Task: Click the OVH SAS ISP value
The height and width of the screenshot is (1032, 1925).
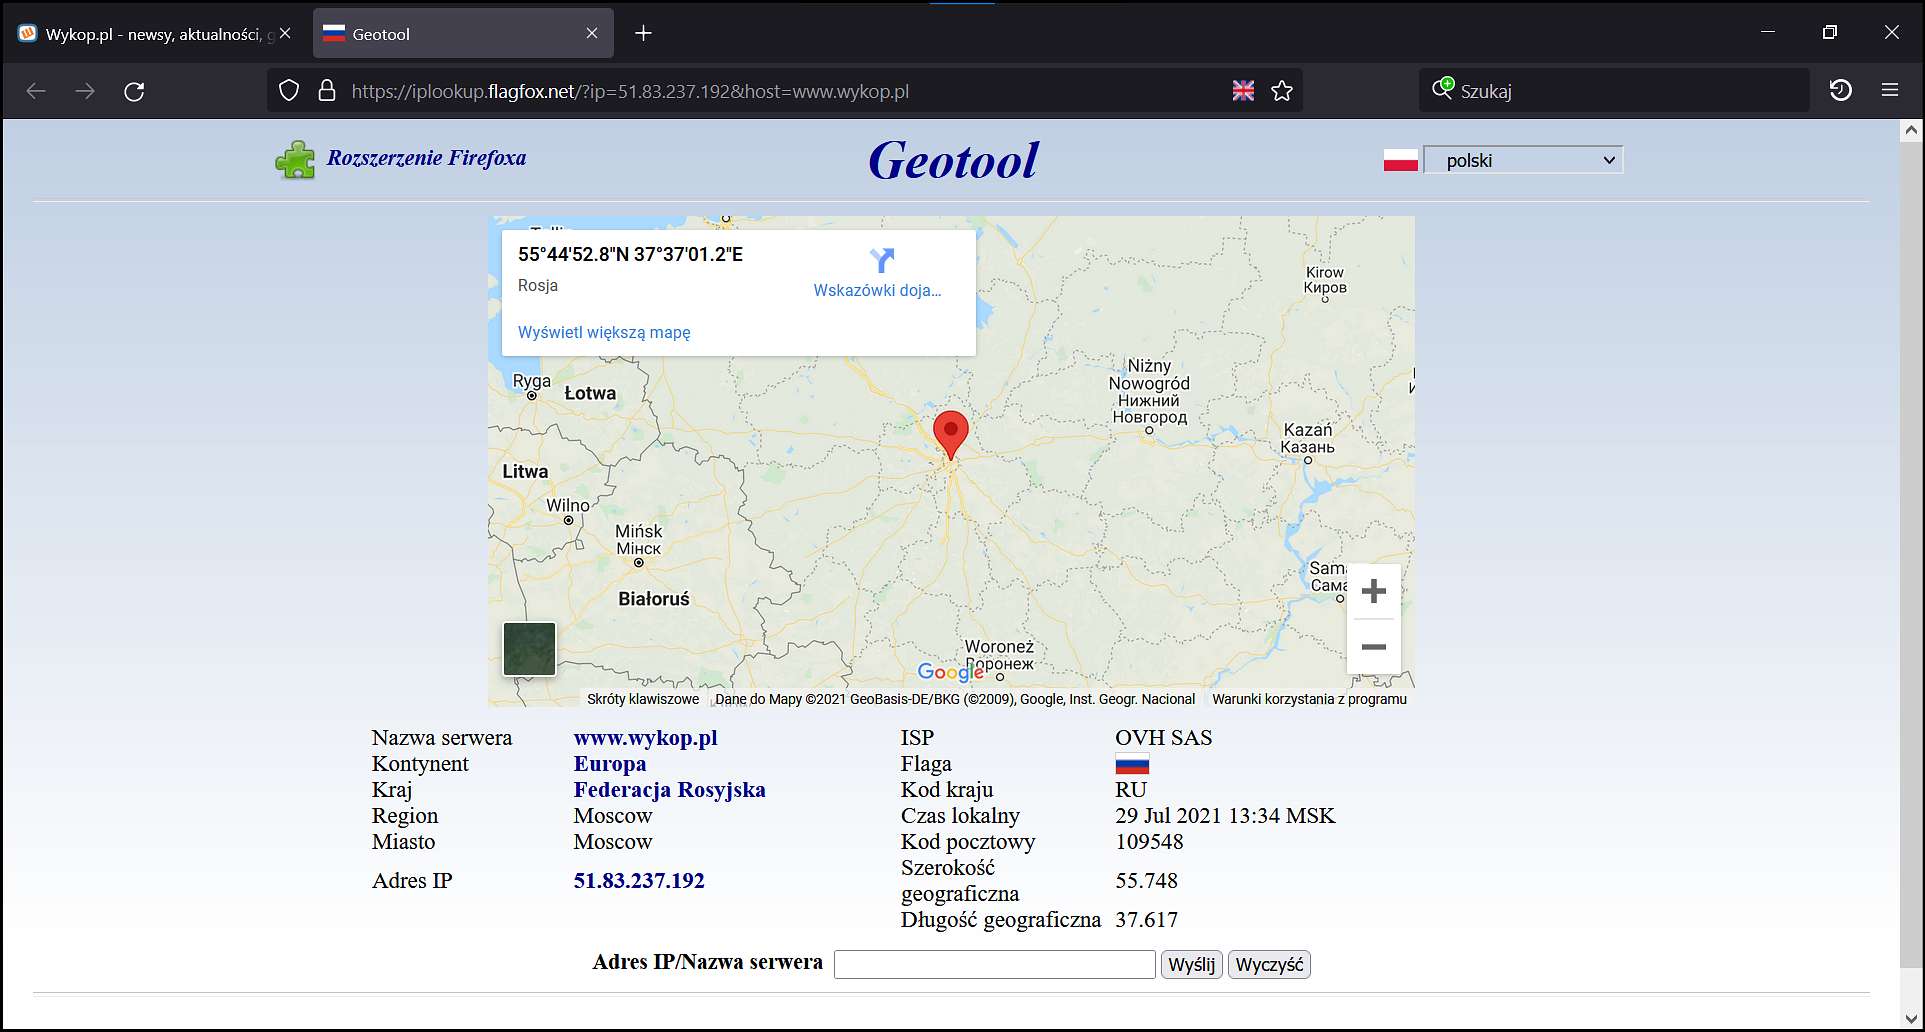Action: (x=1163, y=738)
